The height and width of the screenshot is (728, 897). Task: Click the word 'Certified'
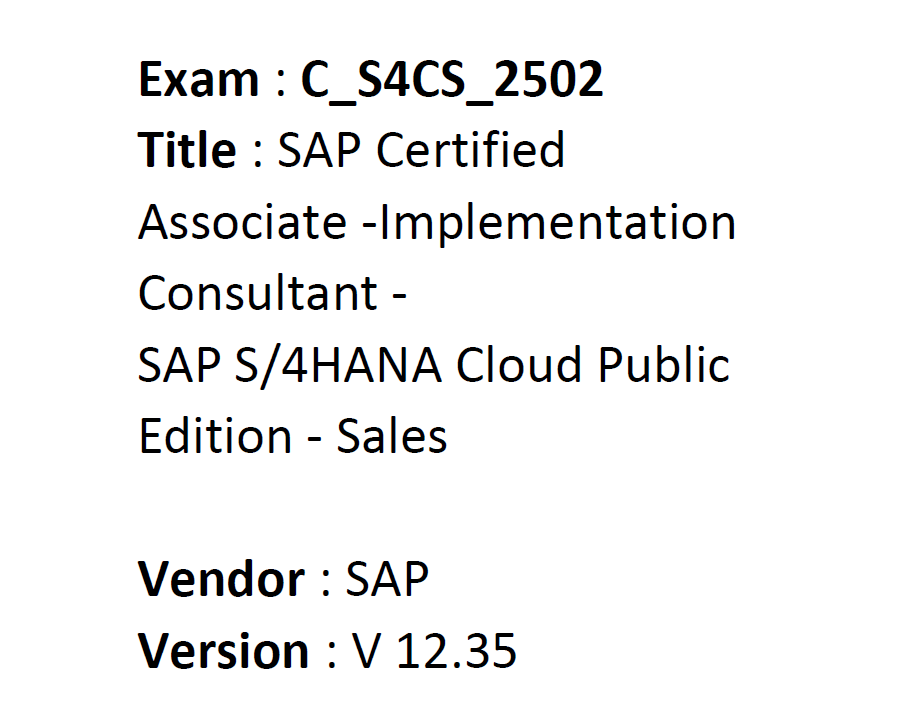click(470, 150)
